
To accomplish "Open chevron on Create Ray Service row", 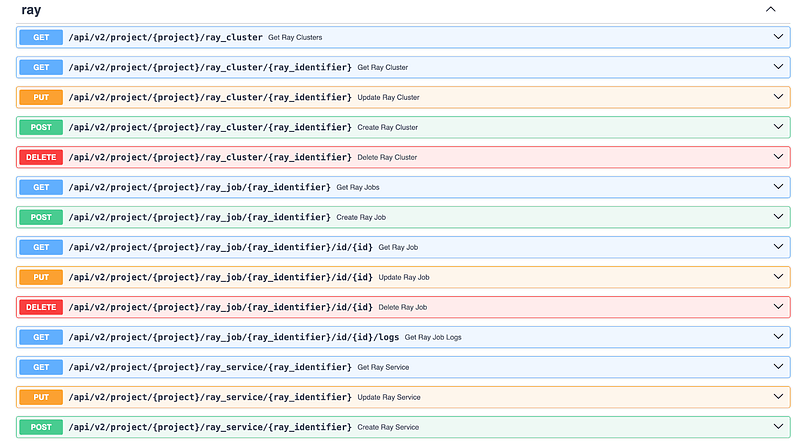I will click(779, 427).
